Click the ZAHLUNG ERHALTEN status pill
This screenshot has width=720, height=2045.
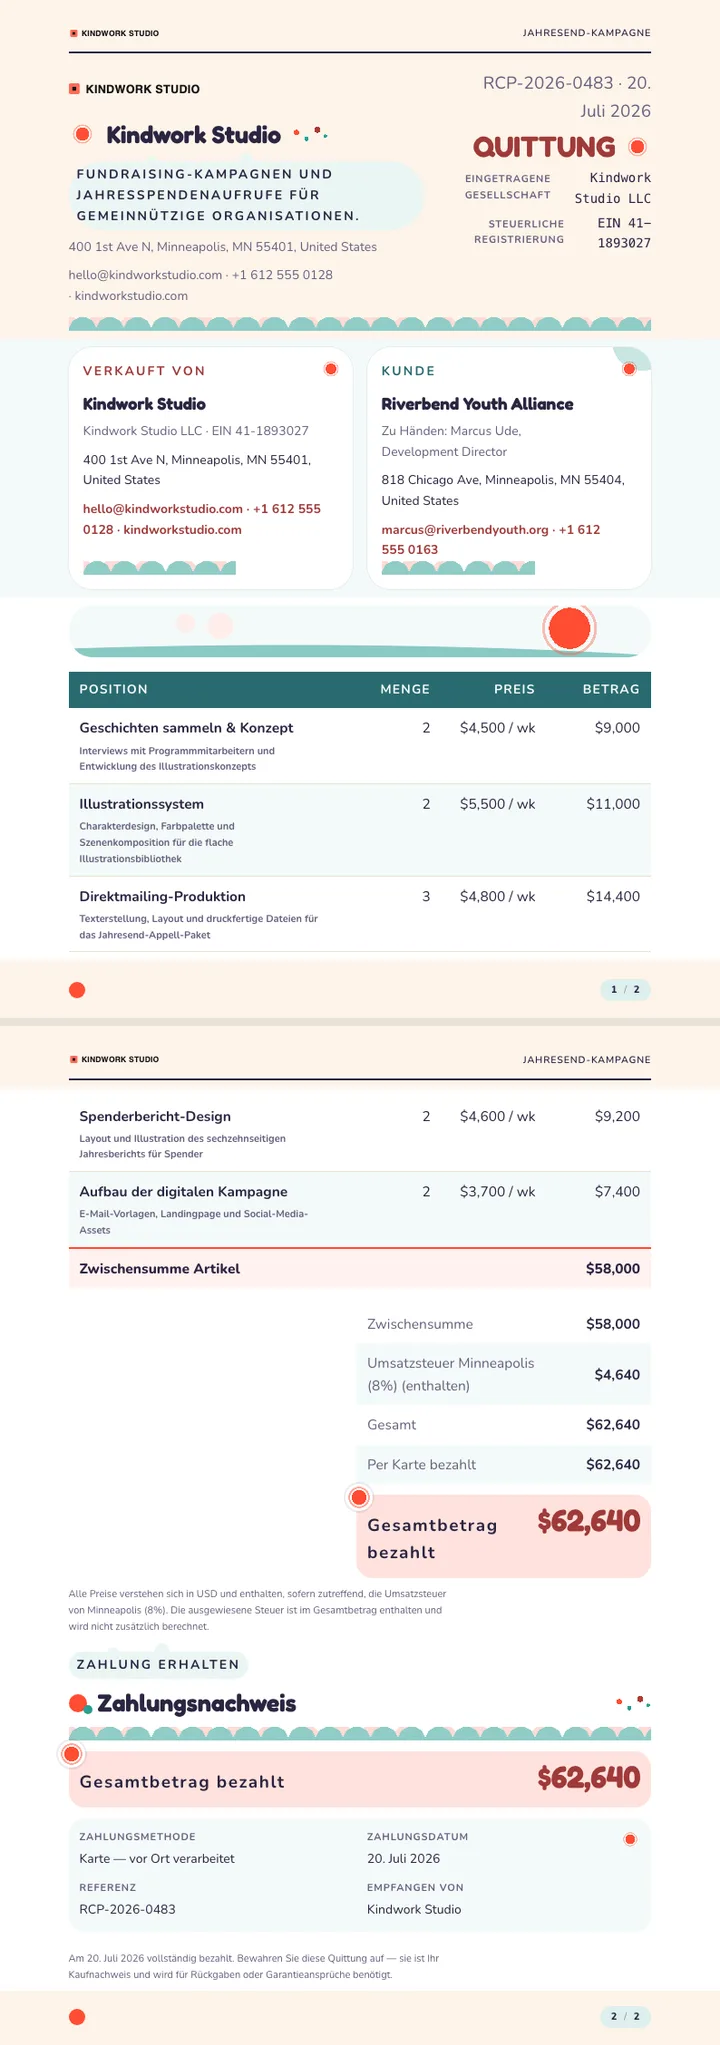[x=158, y=1664]
